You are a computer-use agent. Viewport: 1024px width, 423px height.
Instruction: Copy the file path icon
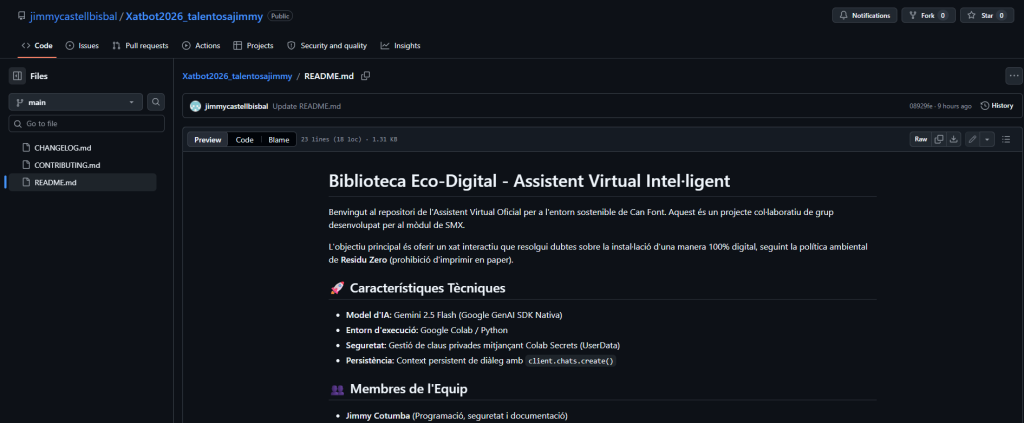pos(366,76)
